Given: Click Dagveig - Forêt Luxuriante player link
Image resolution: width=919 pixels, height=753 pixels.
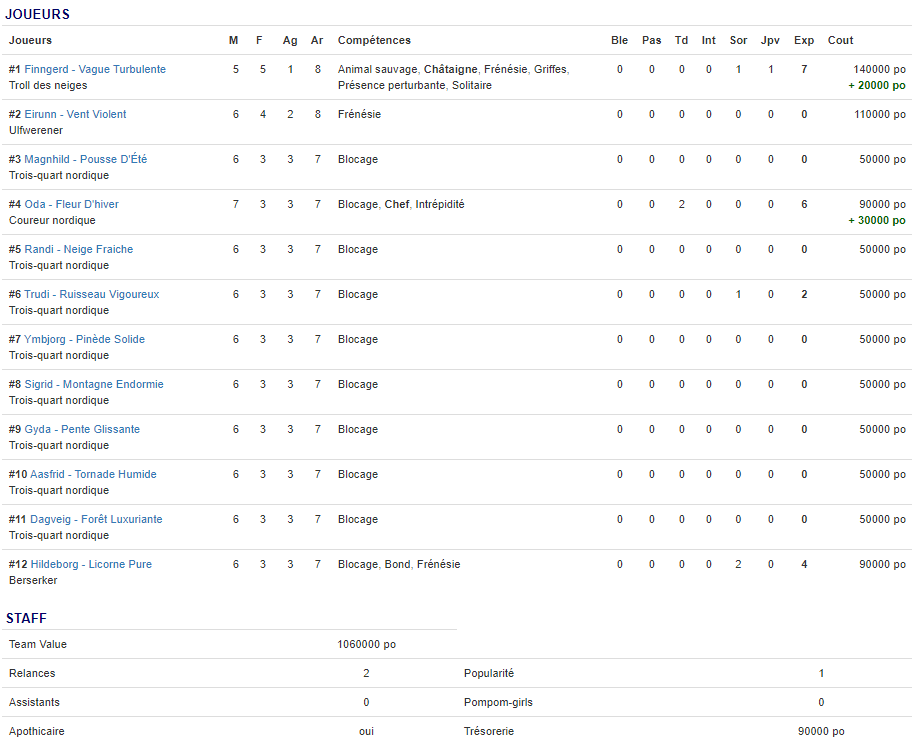Looking at the screenshot, I should pos(96,520).
